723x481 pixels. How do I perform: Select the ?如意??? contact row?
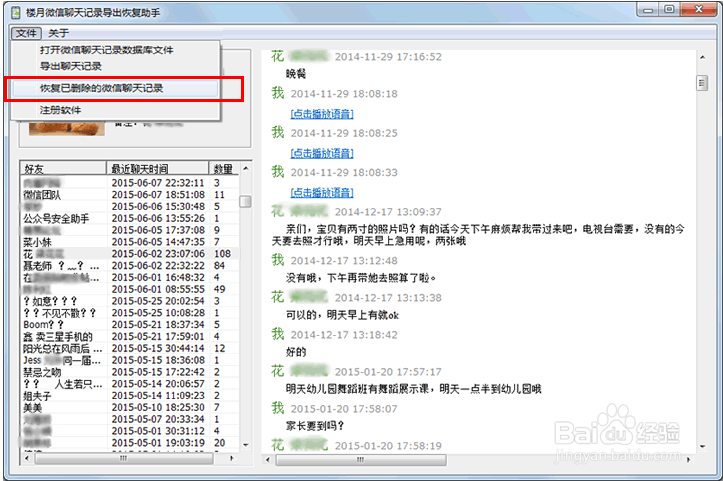tap(130, 301)
